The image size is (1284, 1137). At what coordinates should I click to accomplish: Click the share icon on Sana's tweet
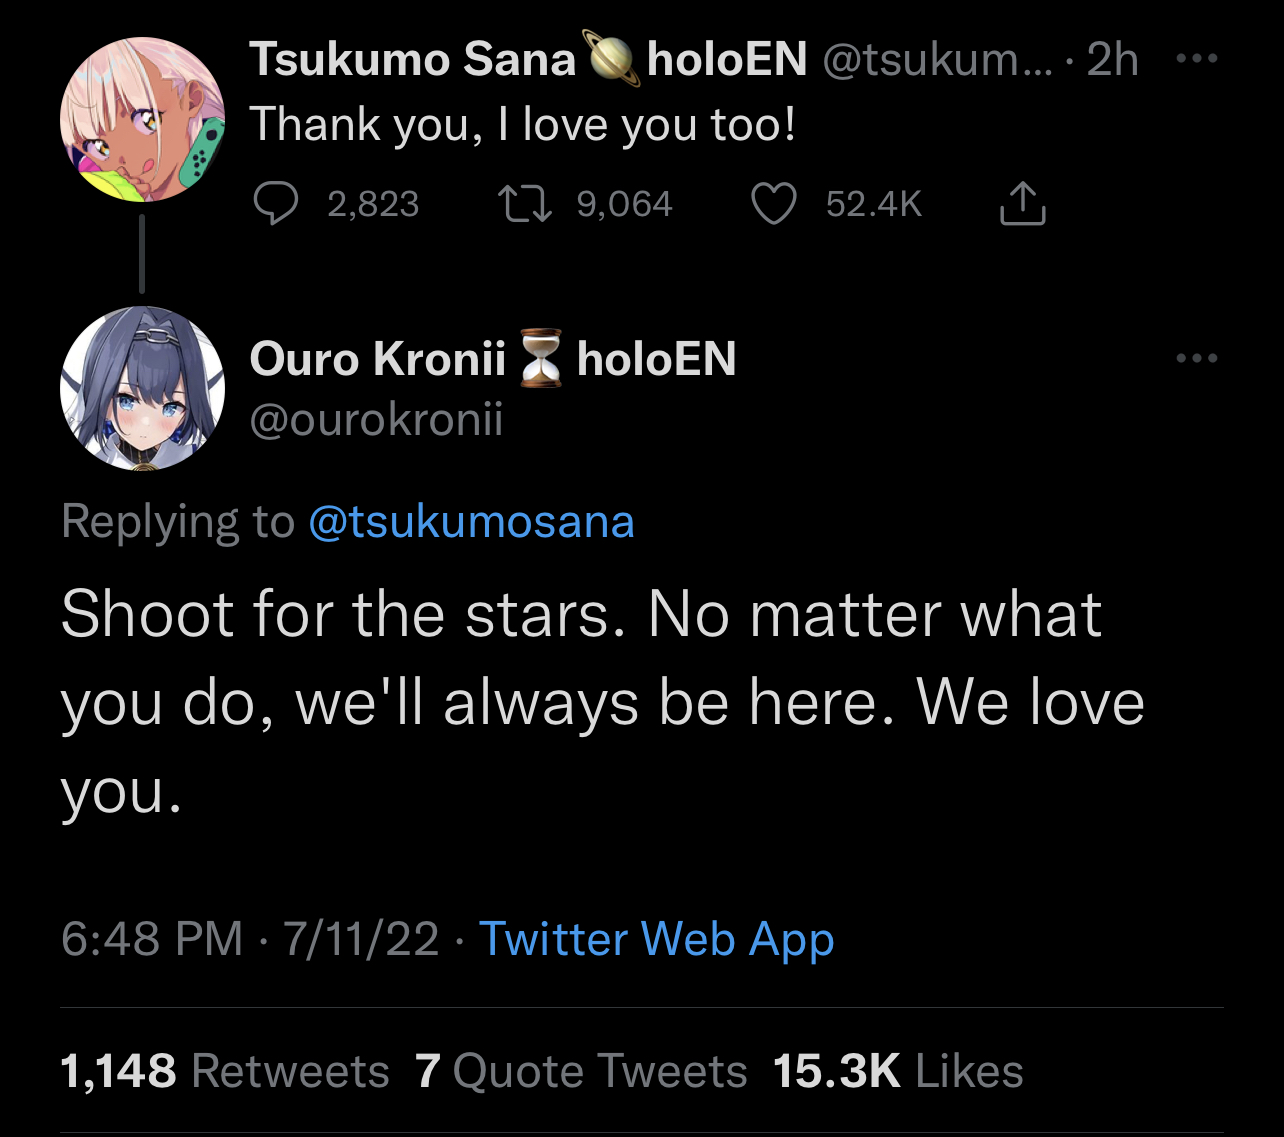click(x=1022, y=203)
